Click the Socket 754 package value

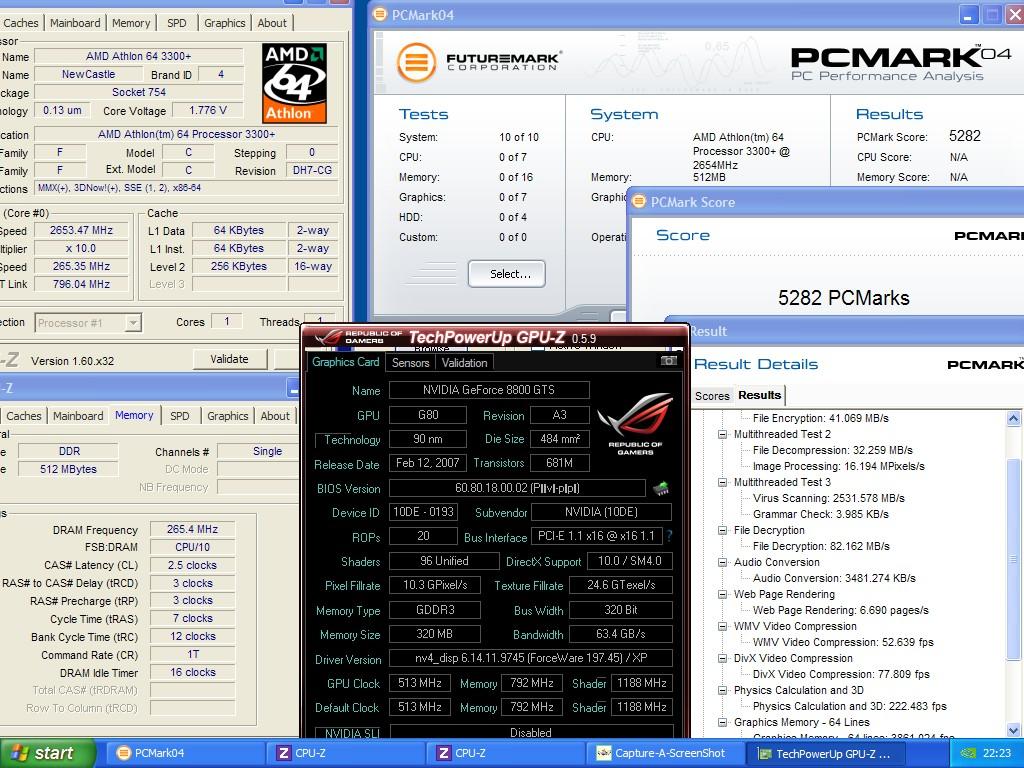coord(138,92)
